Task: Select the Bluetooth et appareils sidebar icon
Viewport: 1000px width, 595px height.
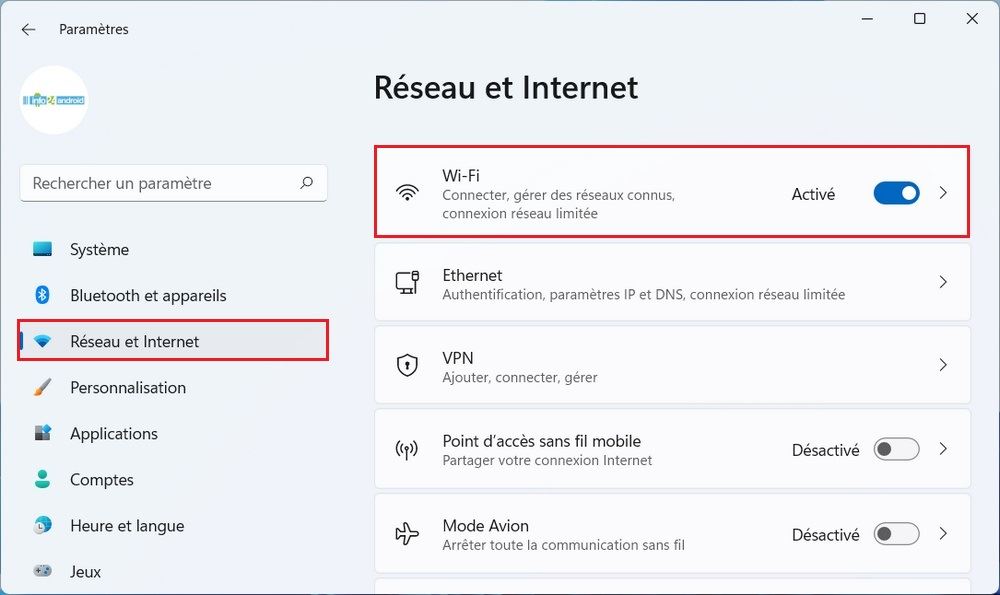Action: point(44,295)
